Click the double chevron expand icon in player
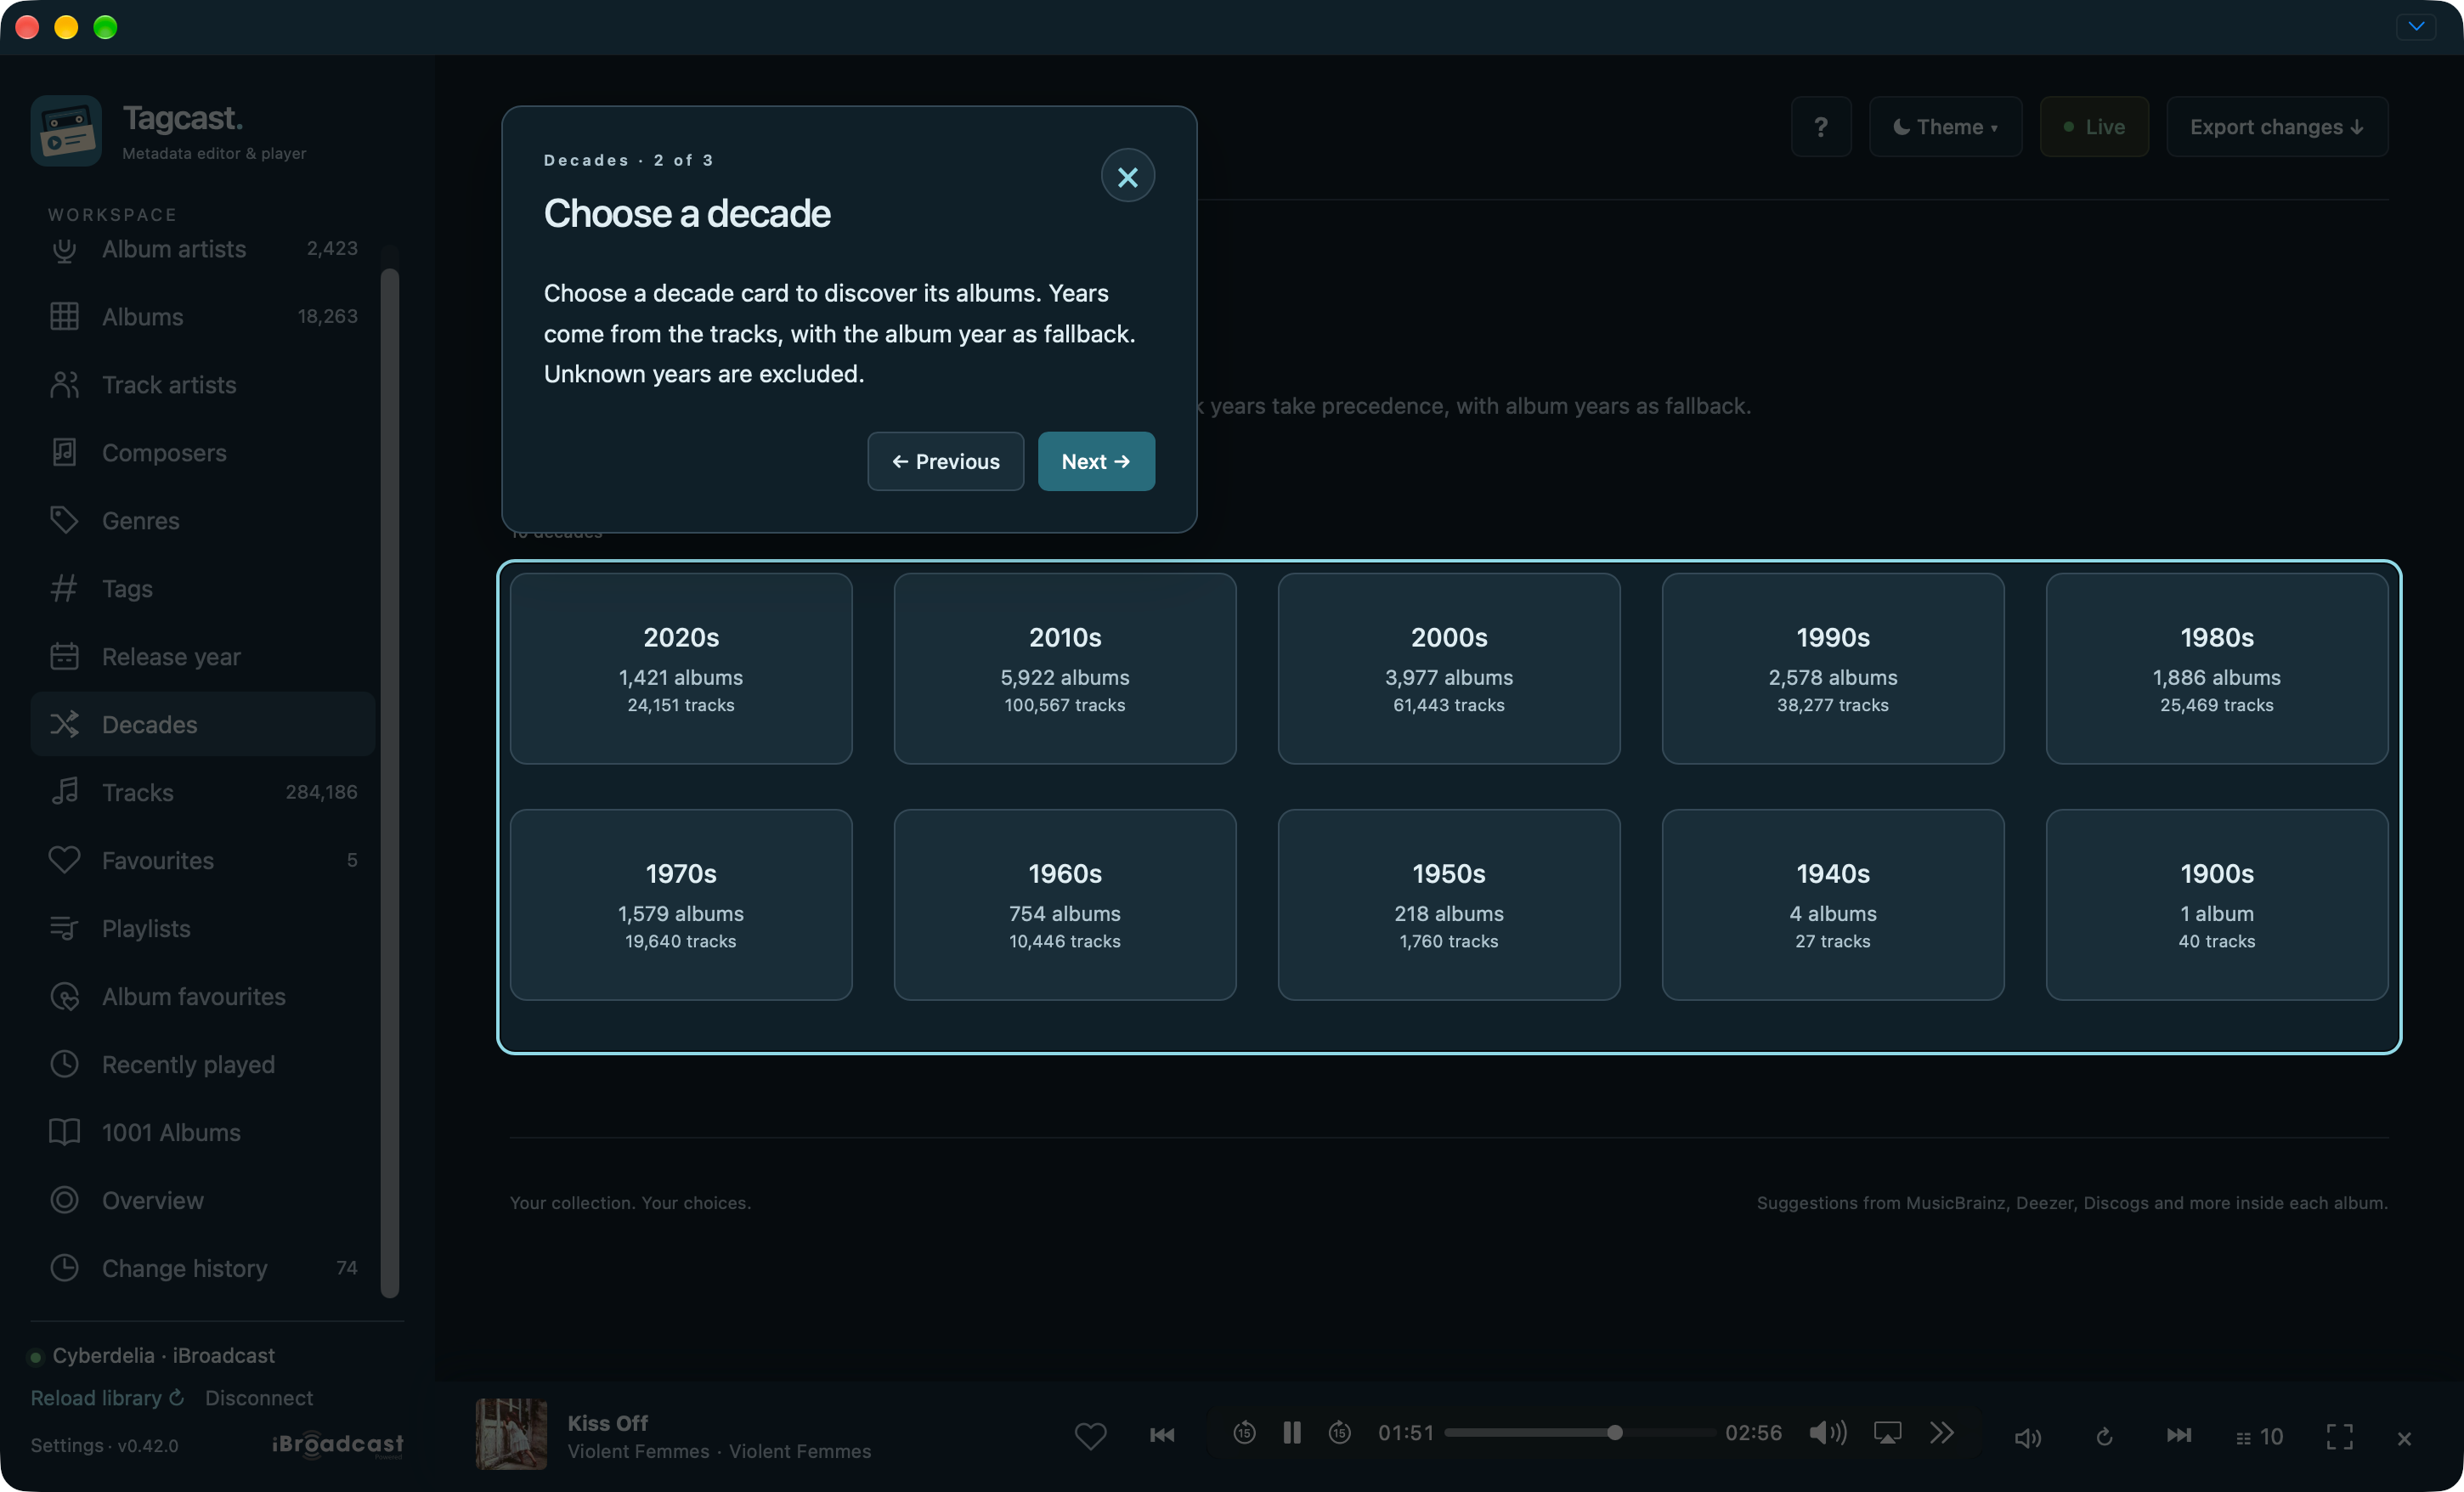The image size is (2464, 1492). (x=1941, y=1433)
